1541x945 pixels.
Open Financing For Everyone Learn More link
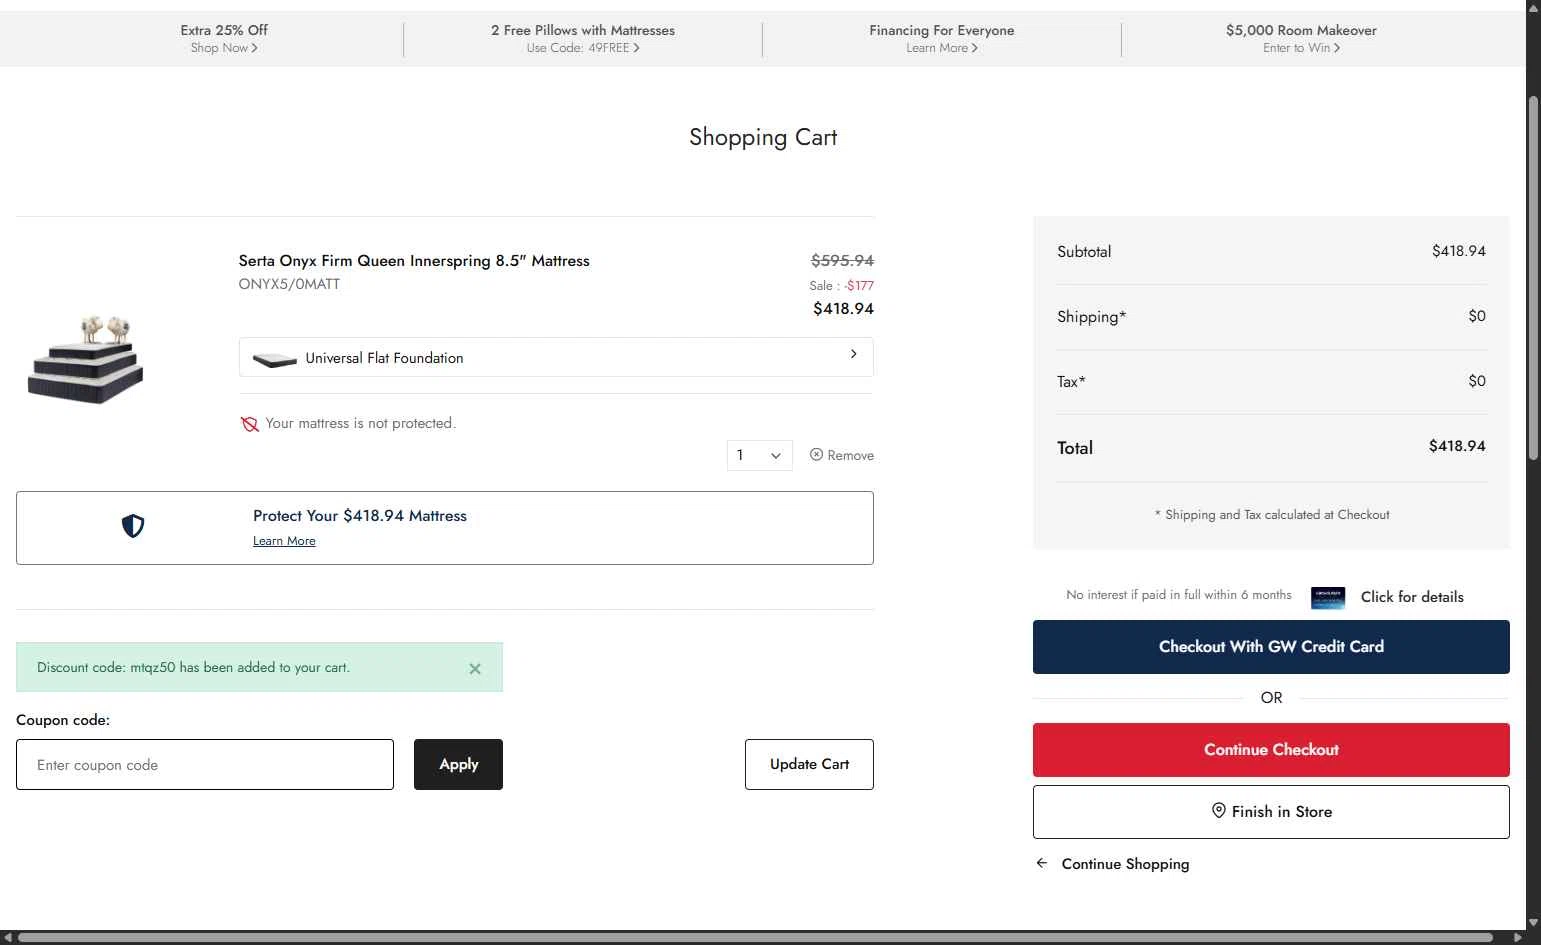click(x=941, y=38)
